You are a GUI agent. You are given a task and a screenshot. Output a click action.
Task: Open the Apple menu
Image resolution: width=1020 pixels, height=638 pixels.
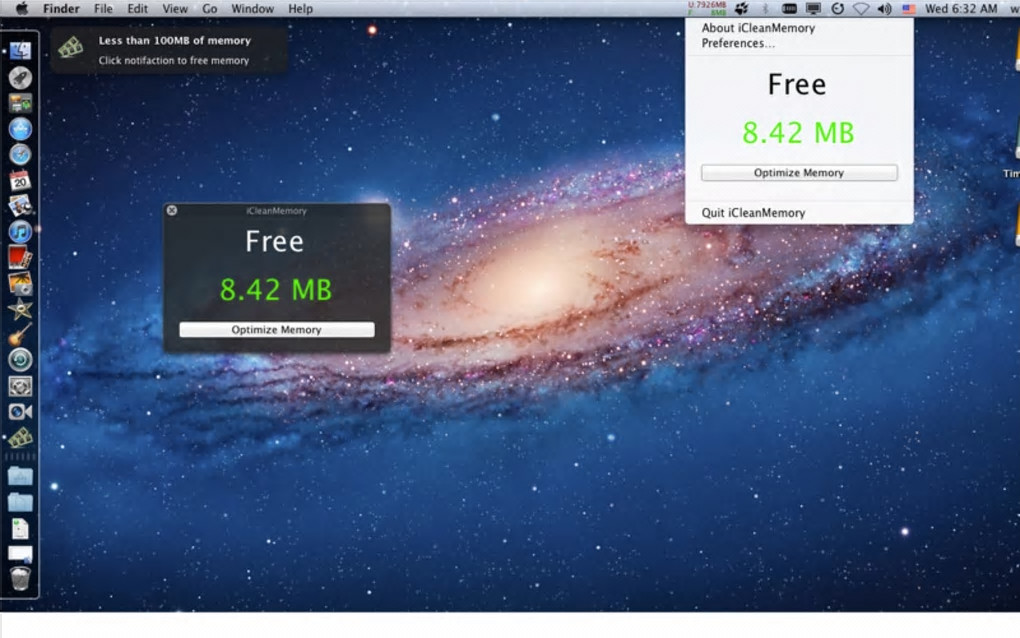coord(21,8)
